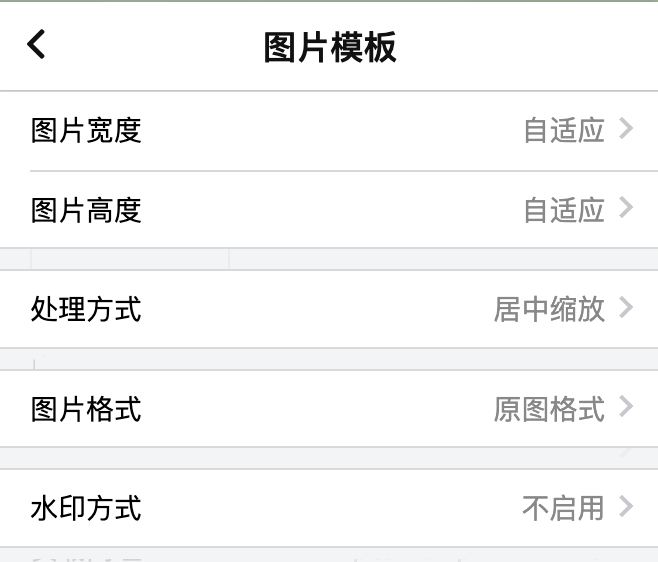Click the 图片模板 page title
Viewport: 658px width, 562px height.
point(330,47)
